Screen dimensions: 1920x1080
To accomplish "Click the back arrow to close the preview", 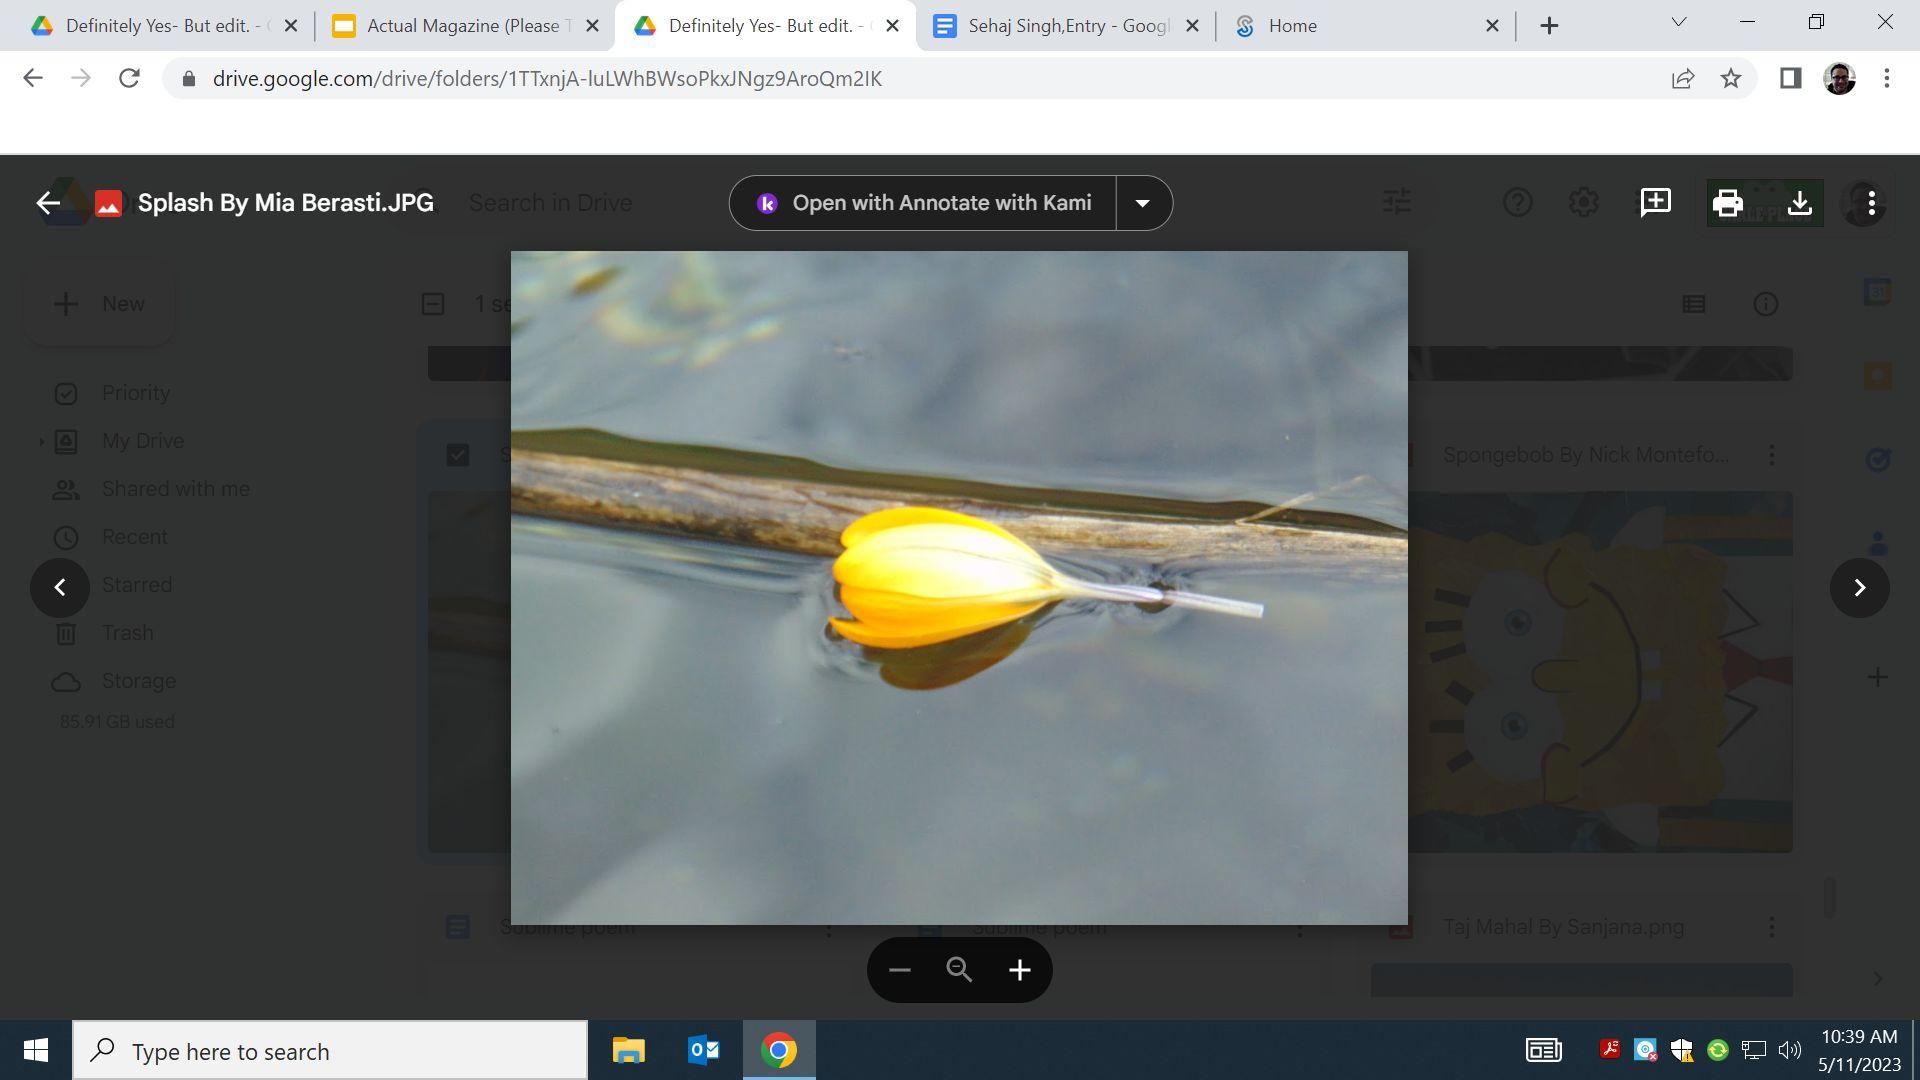I will click(48, 203).
